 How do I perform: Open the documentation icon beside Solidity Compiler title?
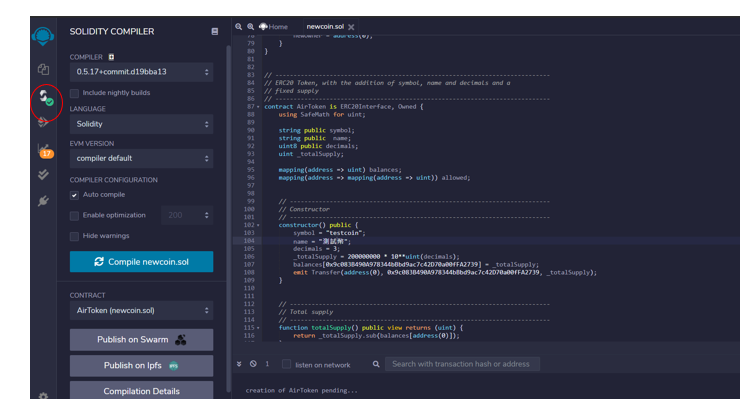pos(215,31)
